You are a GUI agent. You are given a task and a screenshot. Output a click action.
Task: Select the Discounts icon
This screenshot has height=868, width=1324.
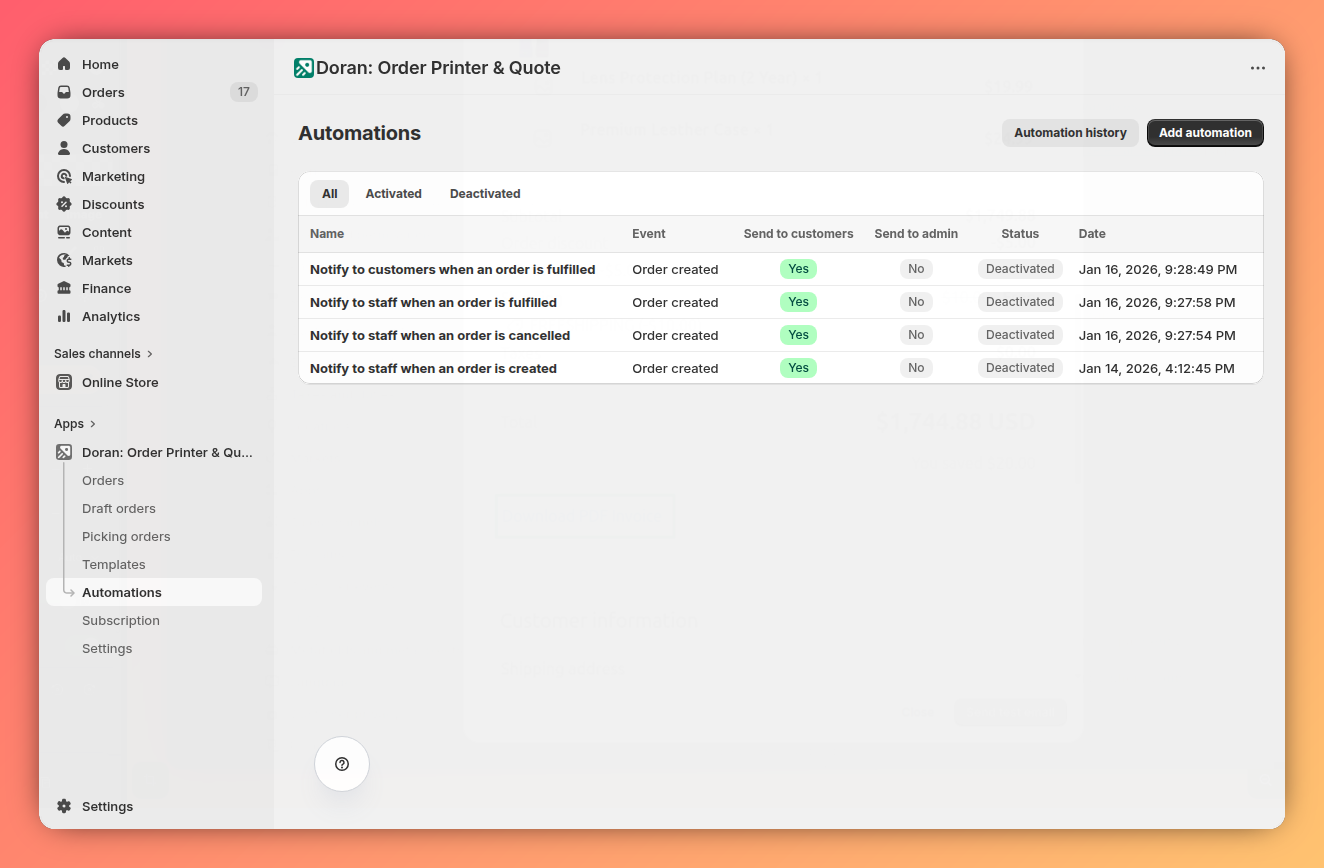[64, 204]
